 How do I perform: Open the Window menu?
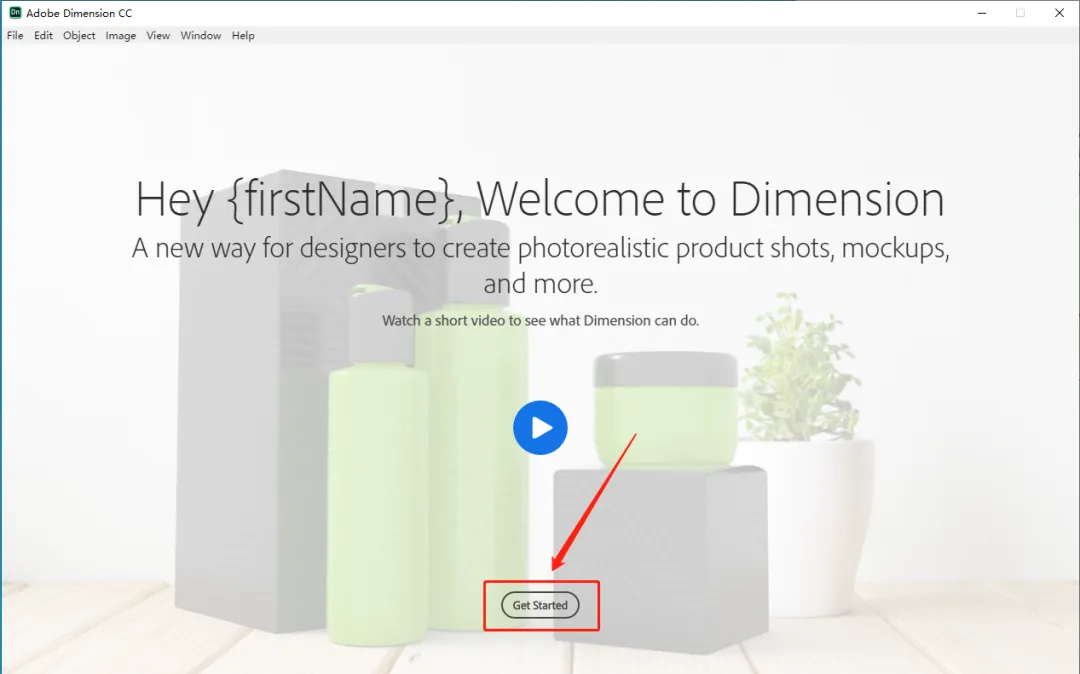(x=200, y=36)
